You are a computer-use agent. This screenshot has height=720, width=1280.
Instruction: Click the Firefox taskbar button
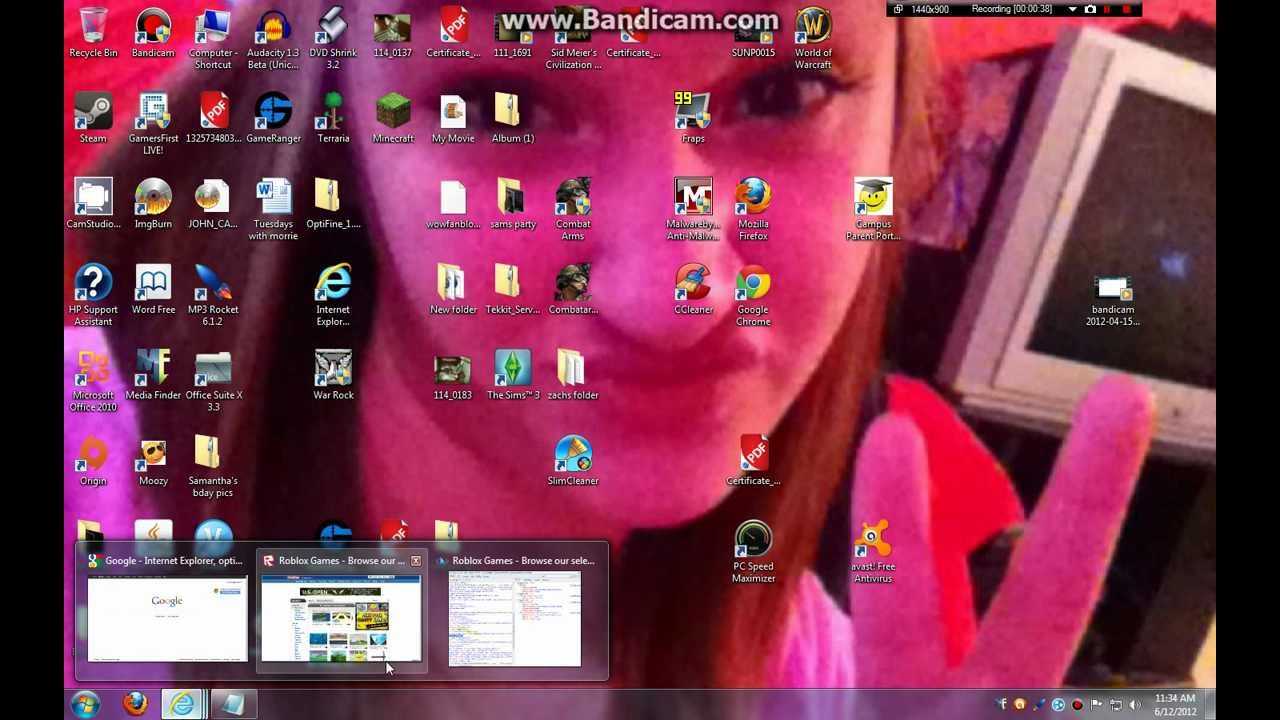coord(135,704)
